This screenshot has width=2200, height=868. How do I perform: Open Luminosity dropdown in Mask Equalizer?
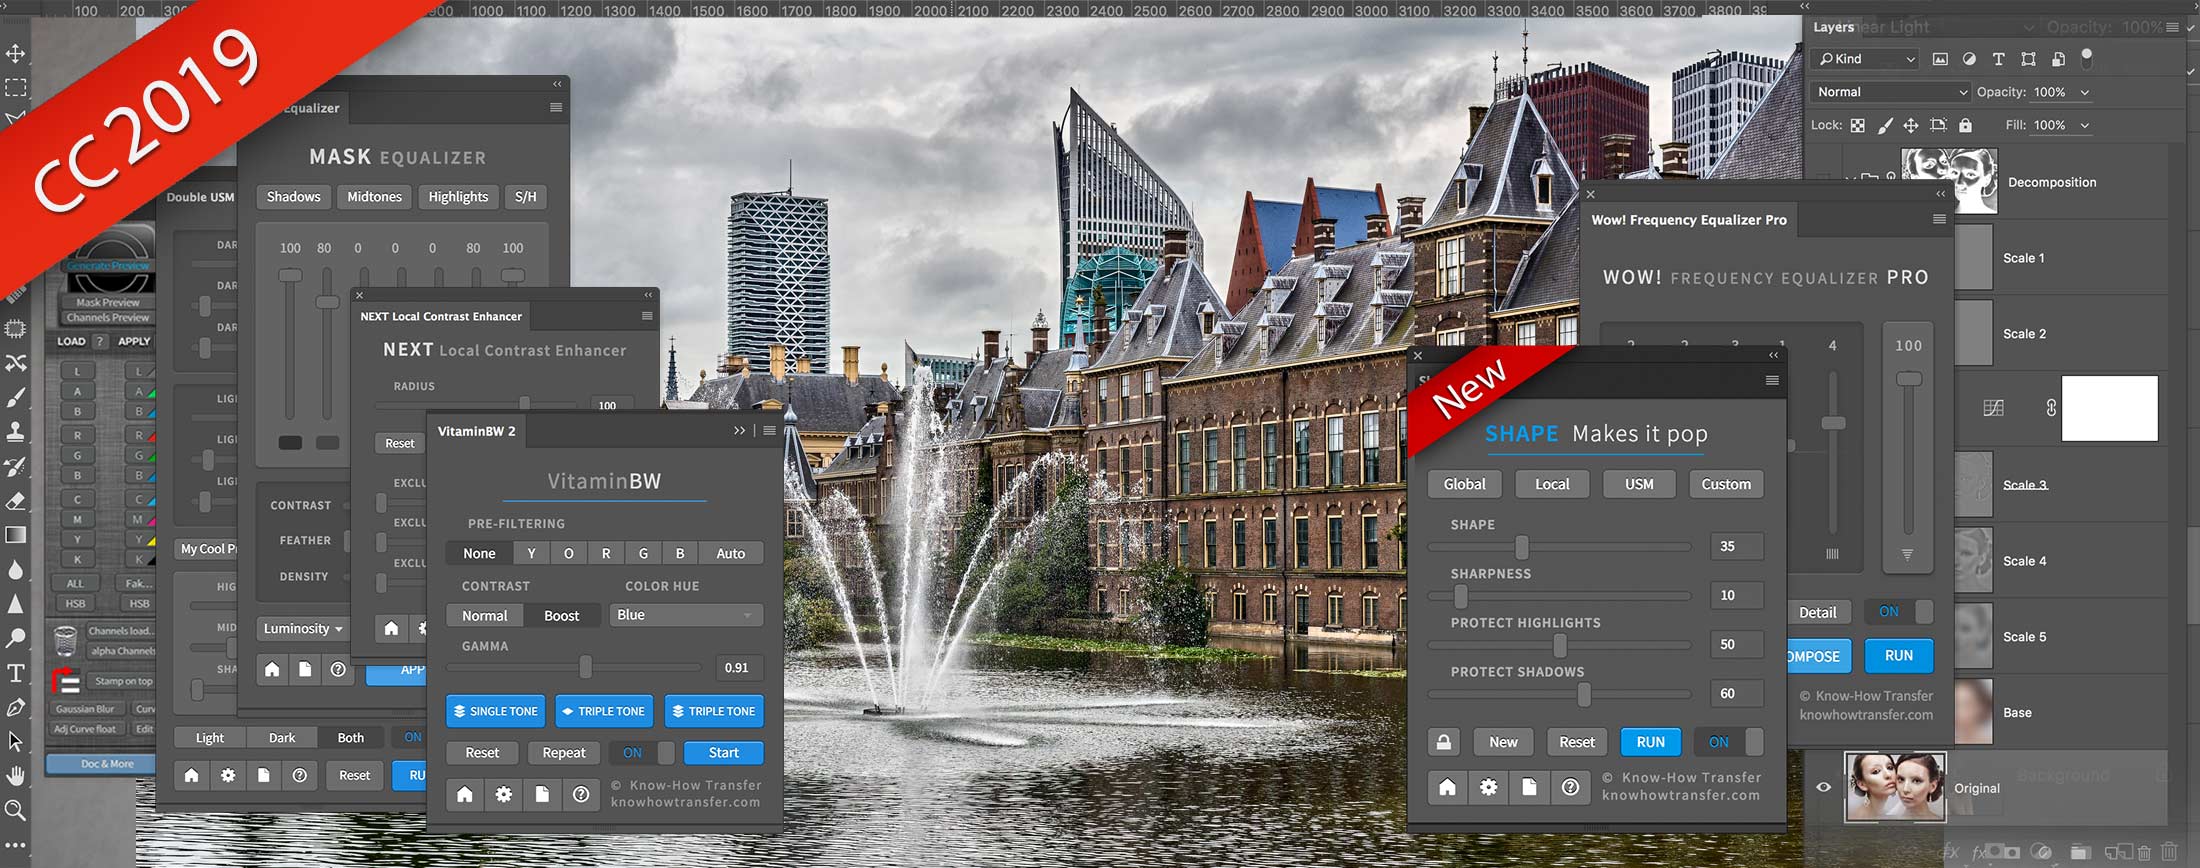(303, 629)
